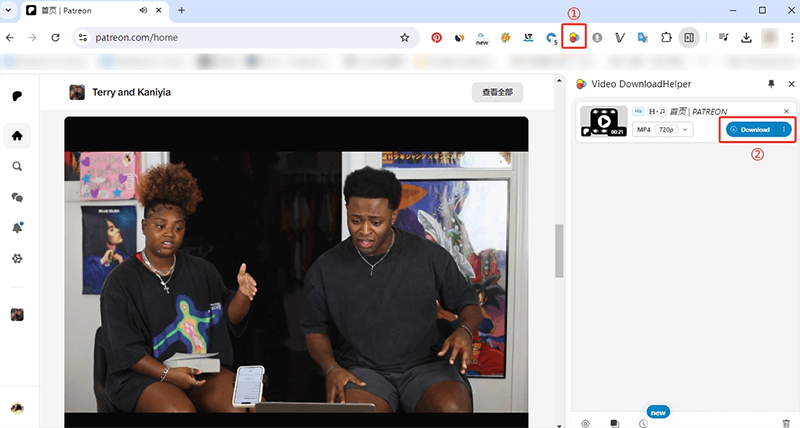Open the tab search dropdown arrow
Screen dimensions: 800x428
click(9, 10)
